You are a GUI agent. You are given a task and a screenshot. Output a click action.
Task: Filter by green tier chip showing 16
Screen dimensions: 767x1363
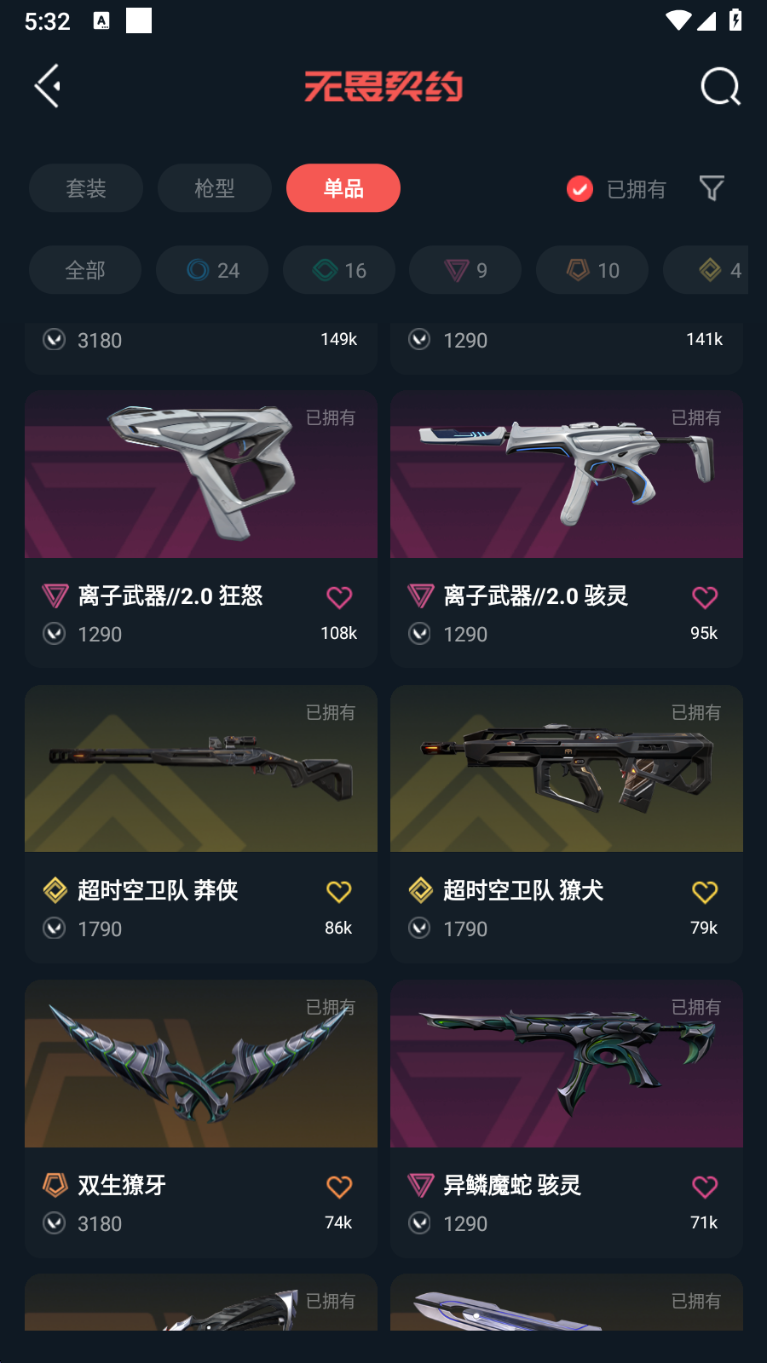(339, 270)
